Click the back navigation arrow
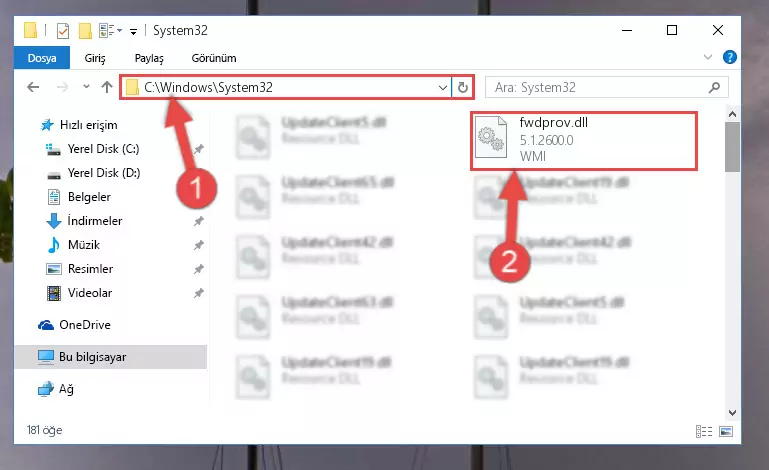The image size is (769, 470). pos(33,87)
